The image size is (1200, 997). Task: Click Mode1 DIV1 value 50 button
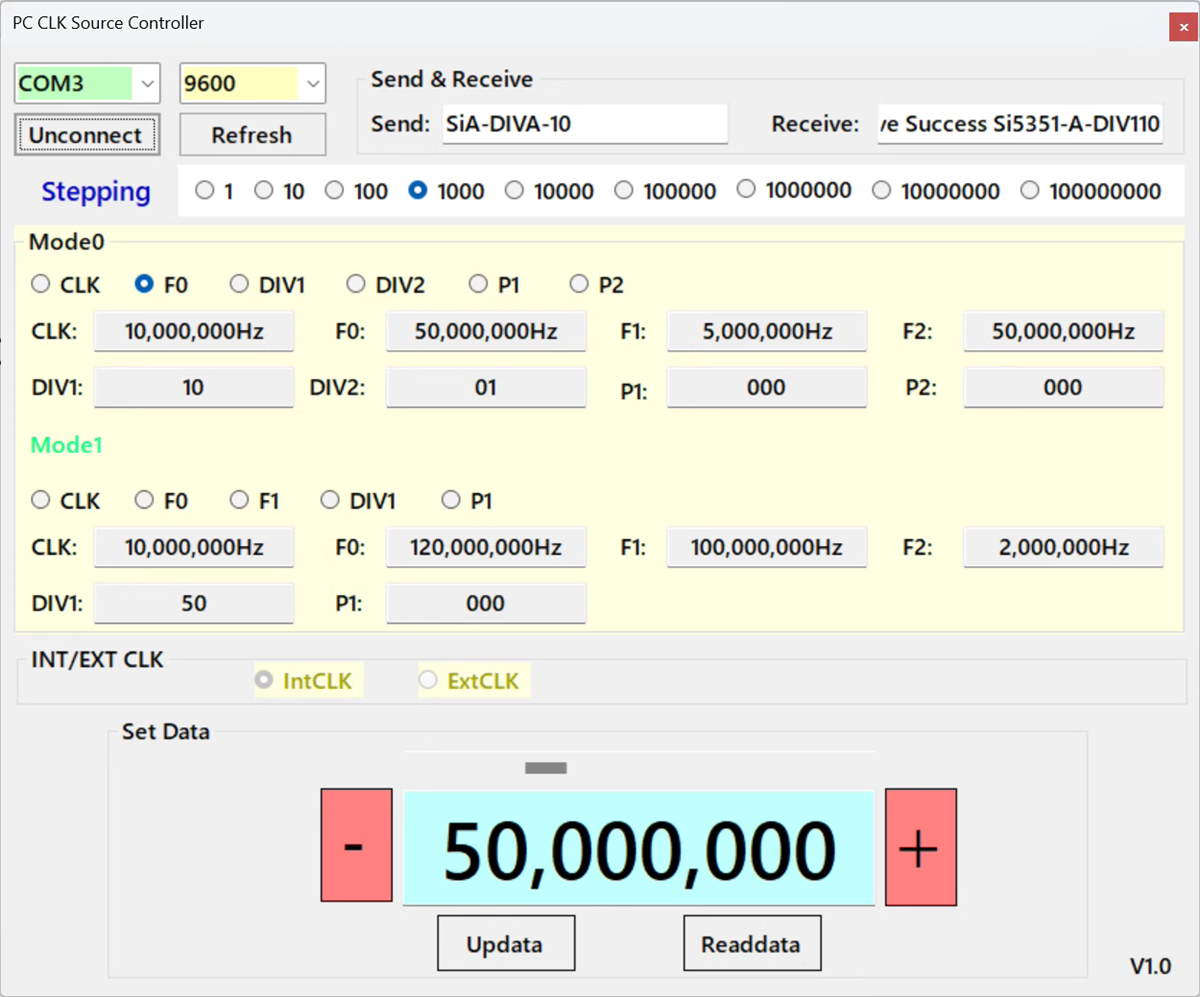click(194, 603)
